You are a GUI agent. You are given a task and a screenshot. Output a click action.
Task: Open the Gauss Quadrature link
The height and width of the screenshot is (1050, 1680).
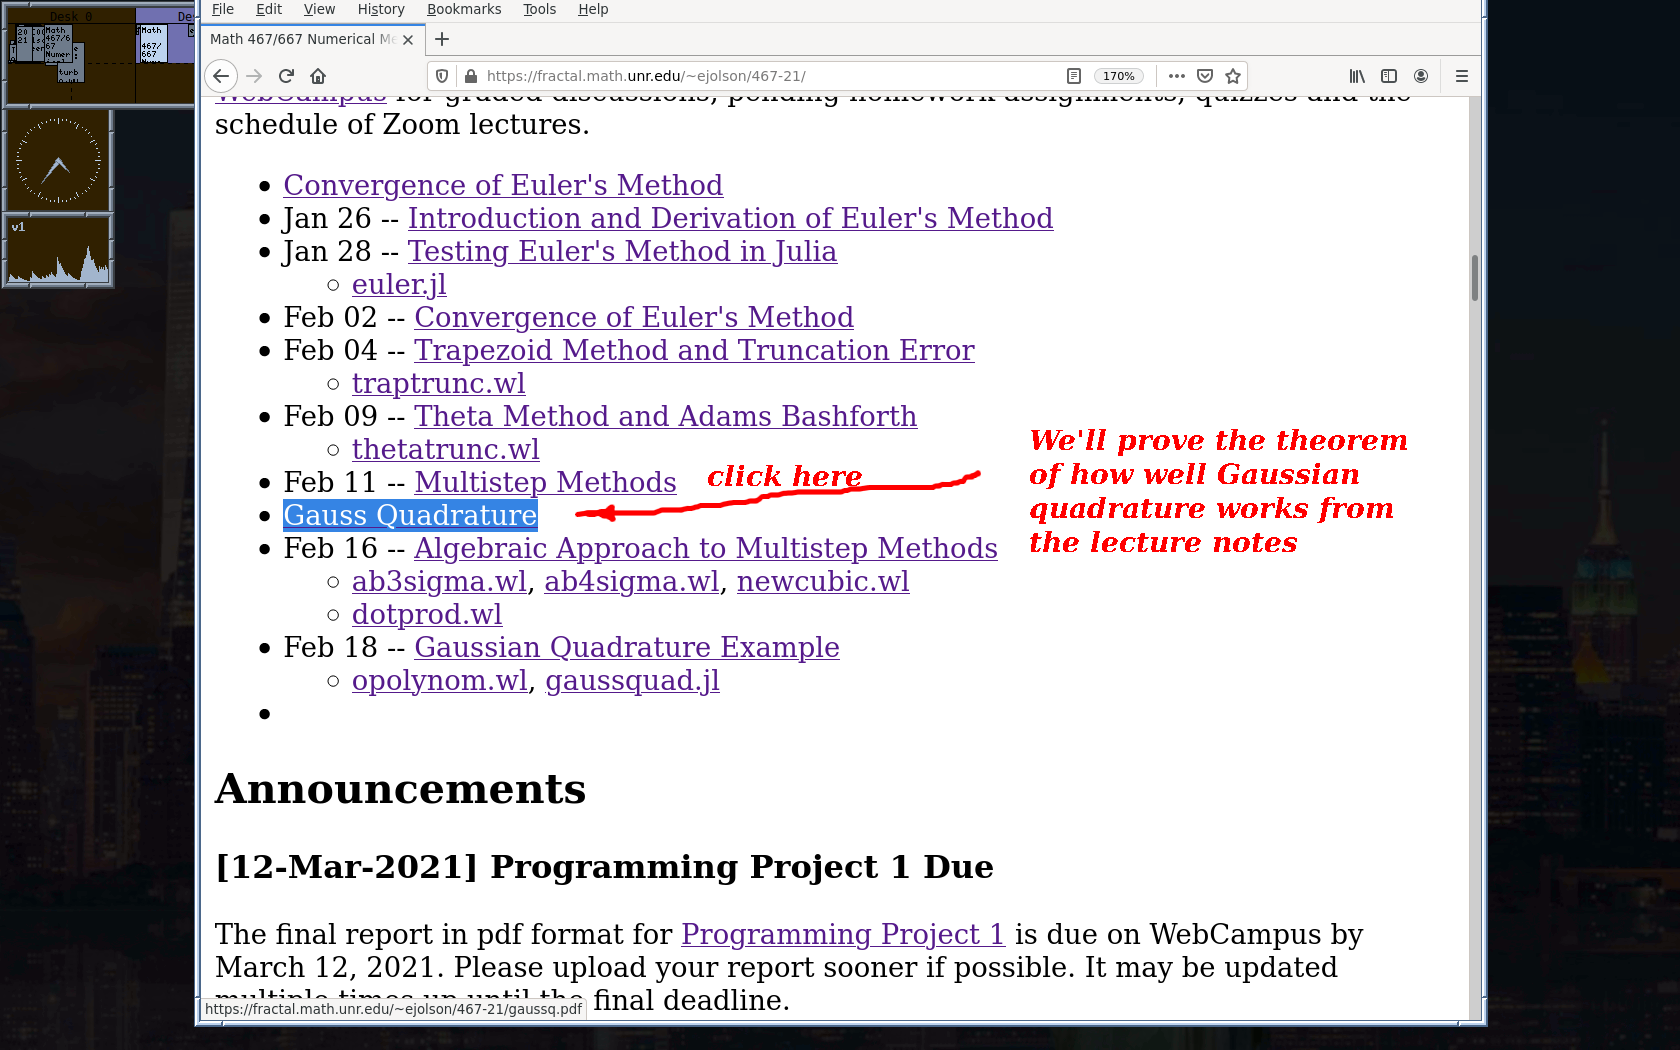pos(410,515)
